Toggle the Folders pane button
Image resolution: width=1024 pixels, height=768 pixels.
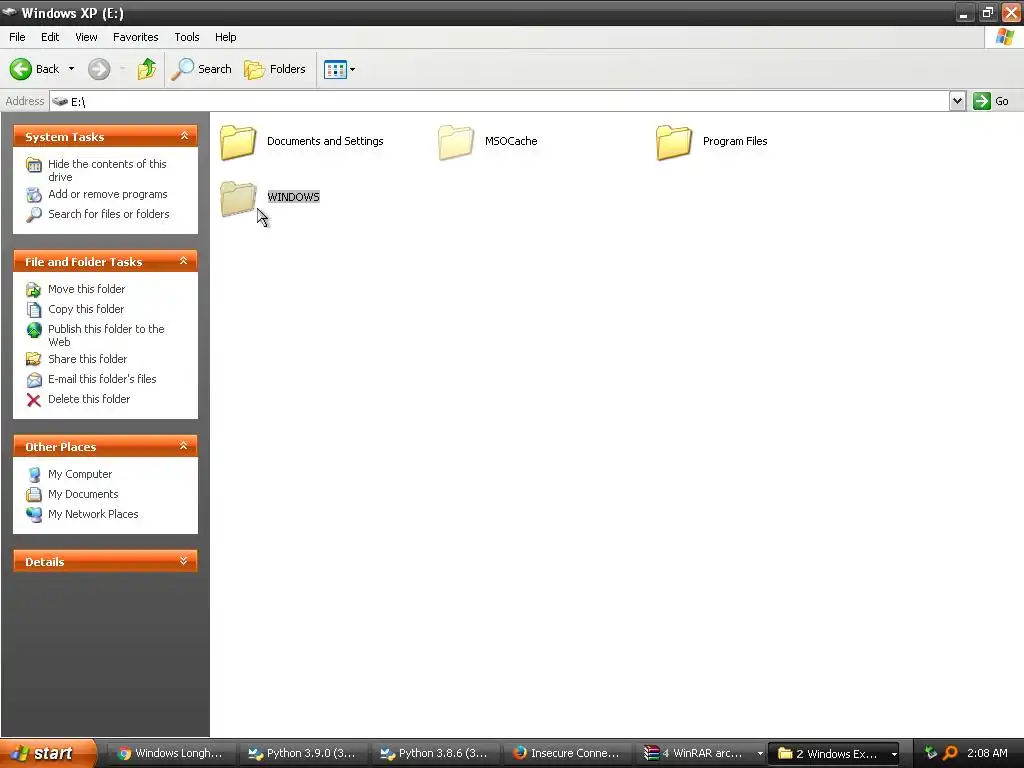[x=275, y=69]
